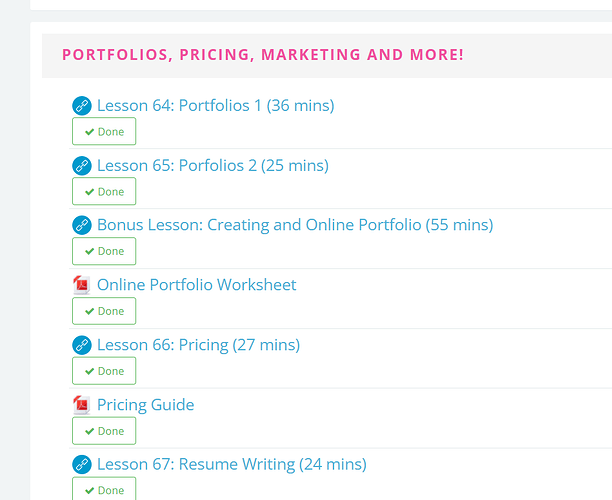Toggle Done under Online Portfolio Worksheet
Image resolution: width=612 pixels, height=500 pixels.
pyautogui.click(x=104, y=311)
